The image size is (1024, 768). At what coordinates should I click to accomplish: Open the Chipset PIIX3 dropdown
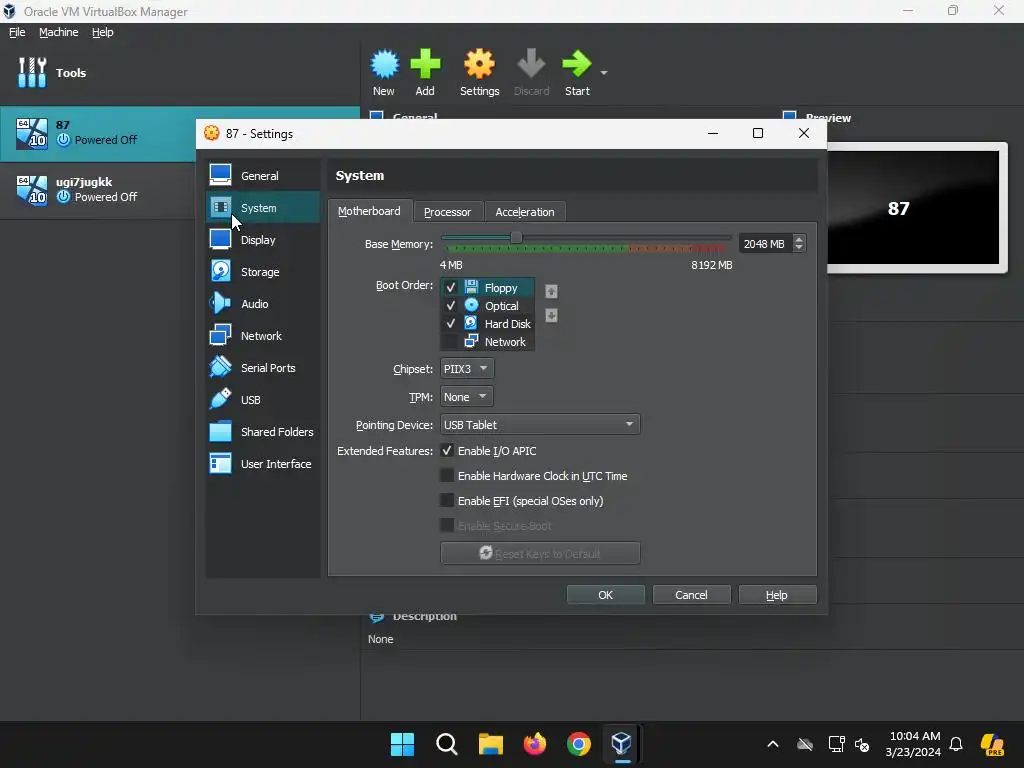tap(467, 368)
